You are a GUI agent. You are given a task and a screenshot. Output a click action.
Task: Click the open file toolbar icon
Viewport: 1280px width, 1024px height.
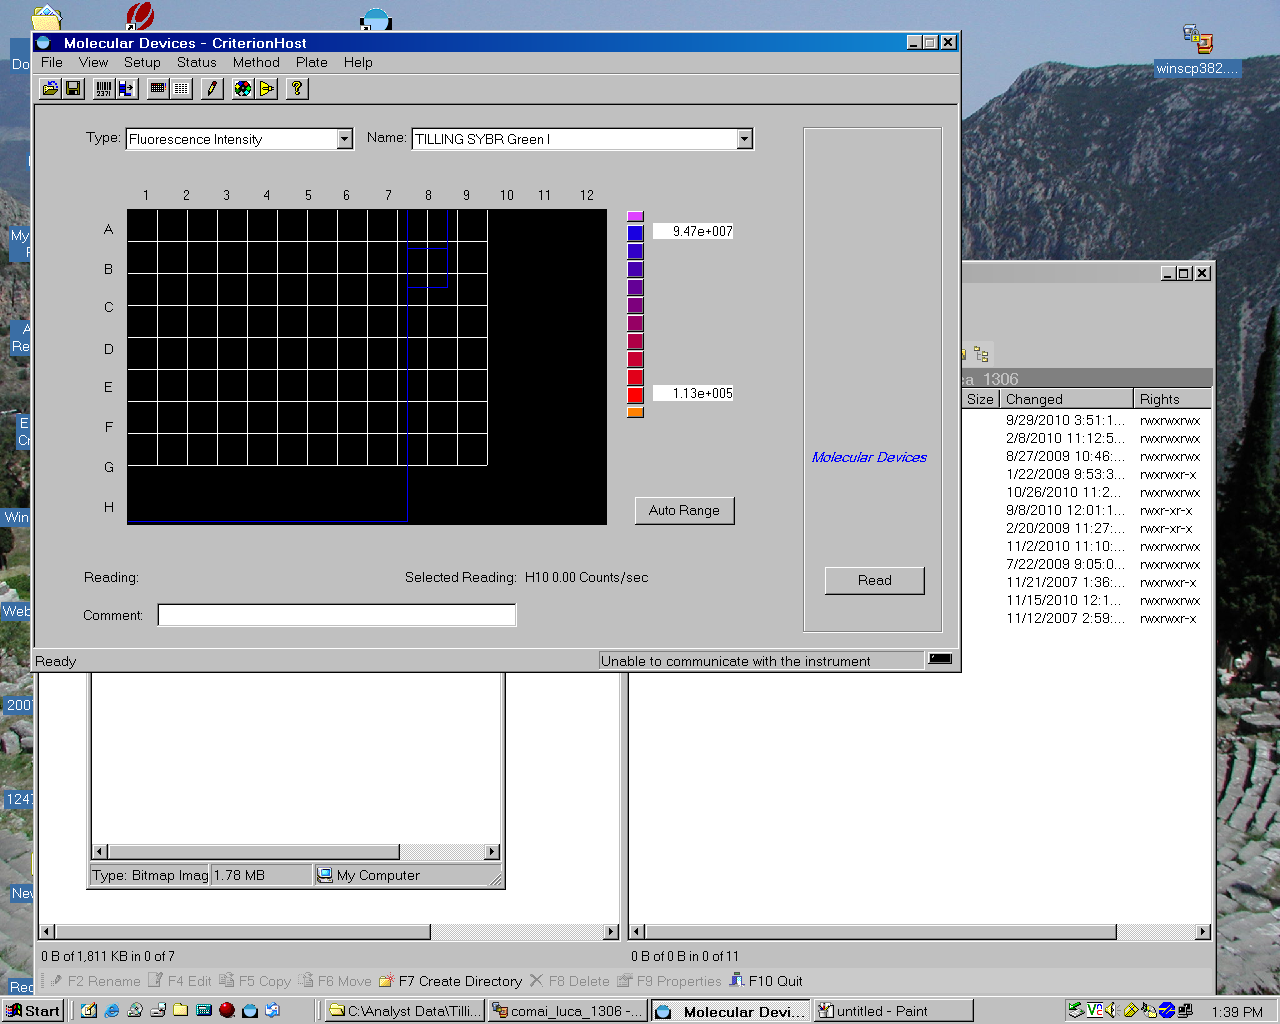pyautogui.click(x=50, y=89)
